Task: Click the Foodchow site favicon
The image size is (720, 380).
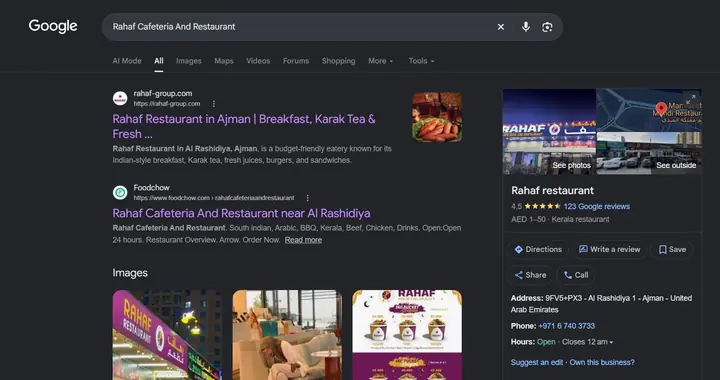Action: pos(120,192)
